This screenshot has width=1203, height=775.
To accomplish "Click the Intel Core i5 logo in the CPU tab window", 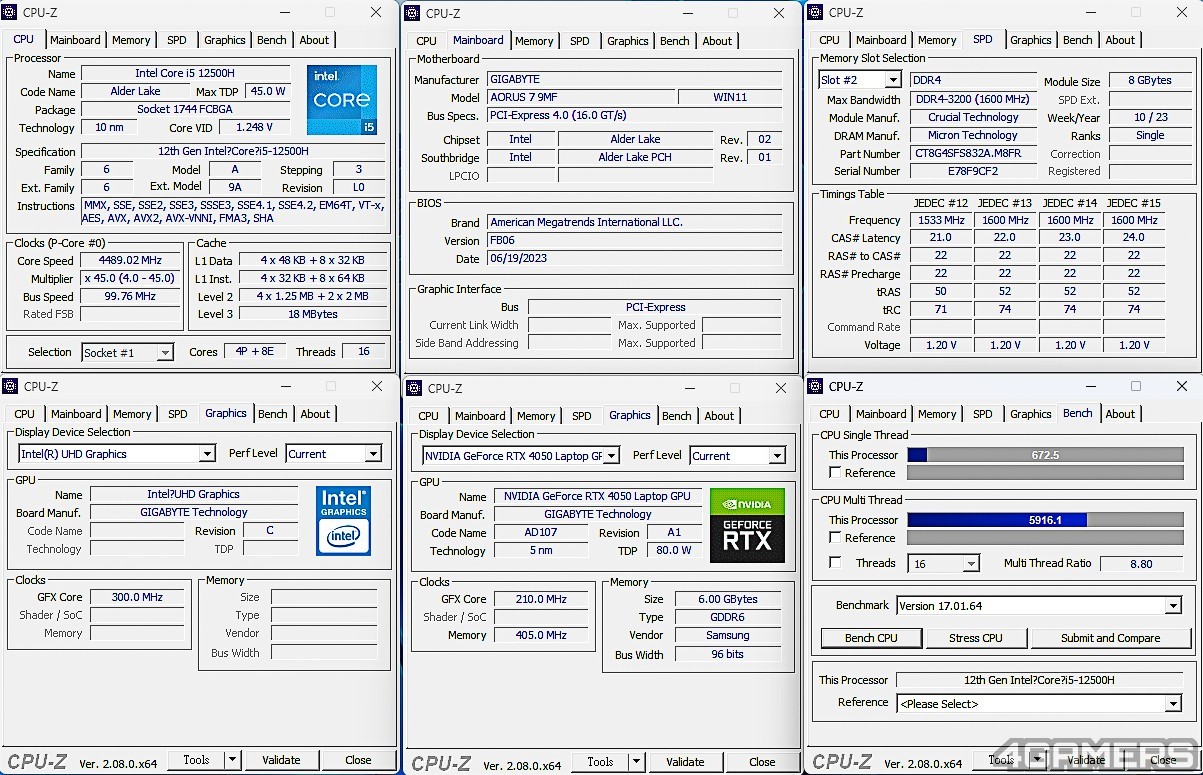I will (342, 100).
